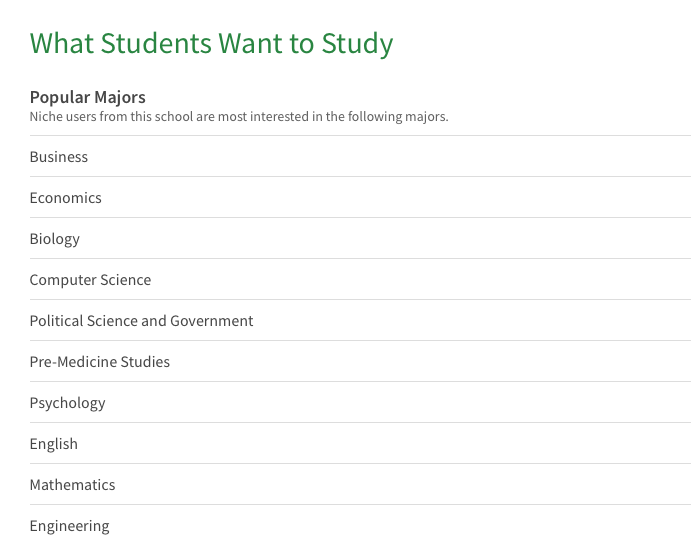Click the word Political in the list

[x=56, y=321]
